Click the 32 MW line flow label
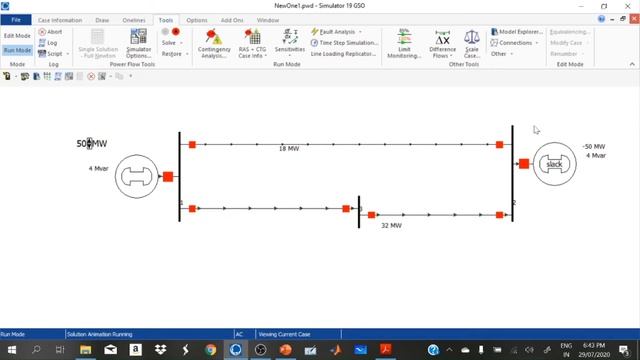This screenshot has height=360, width=640. 391,225
